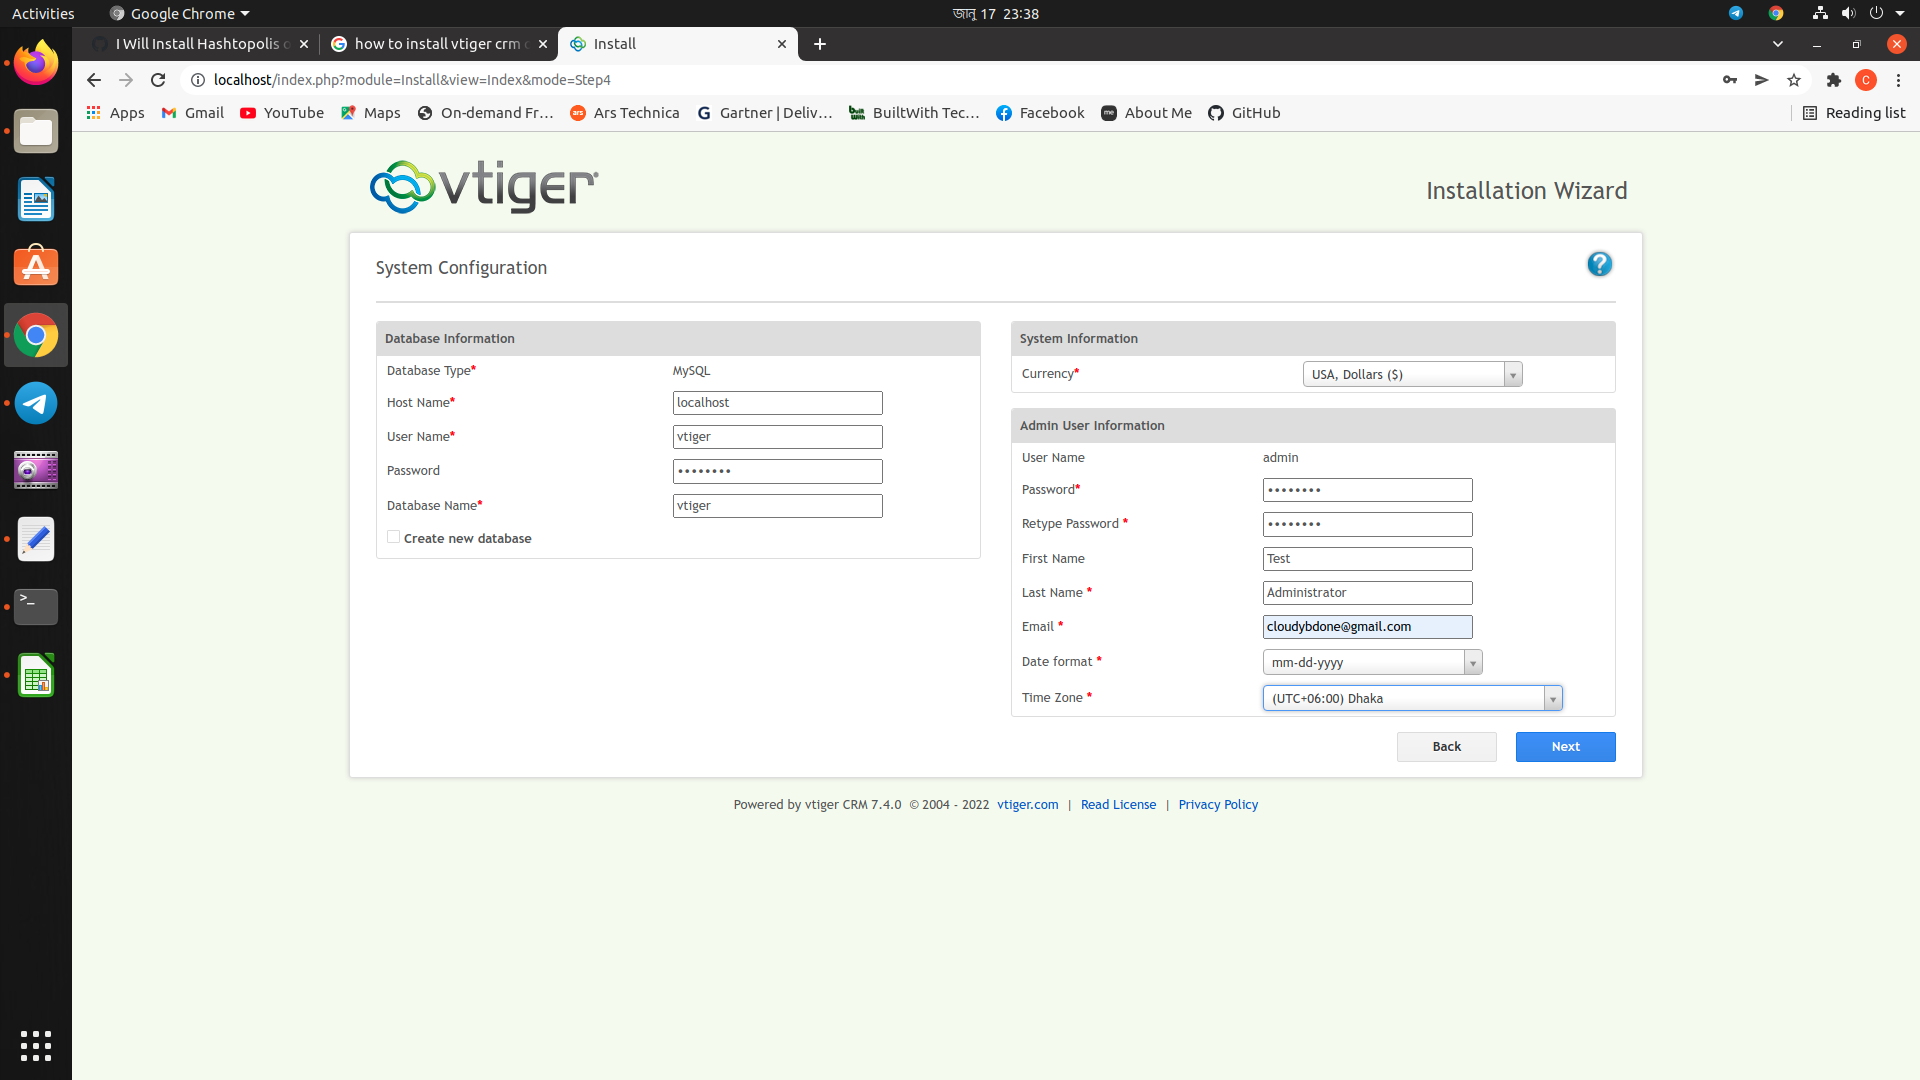Open Chrome extensions puzzle icon
The image size is (1920, 1080).
(x=1834, y=80)
